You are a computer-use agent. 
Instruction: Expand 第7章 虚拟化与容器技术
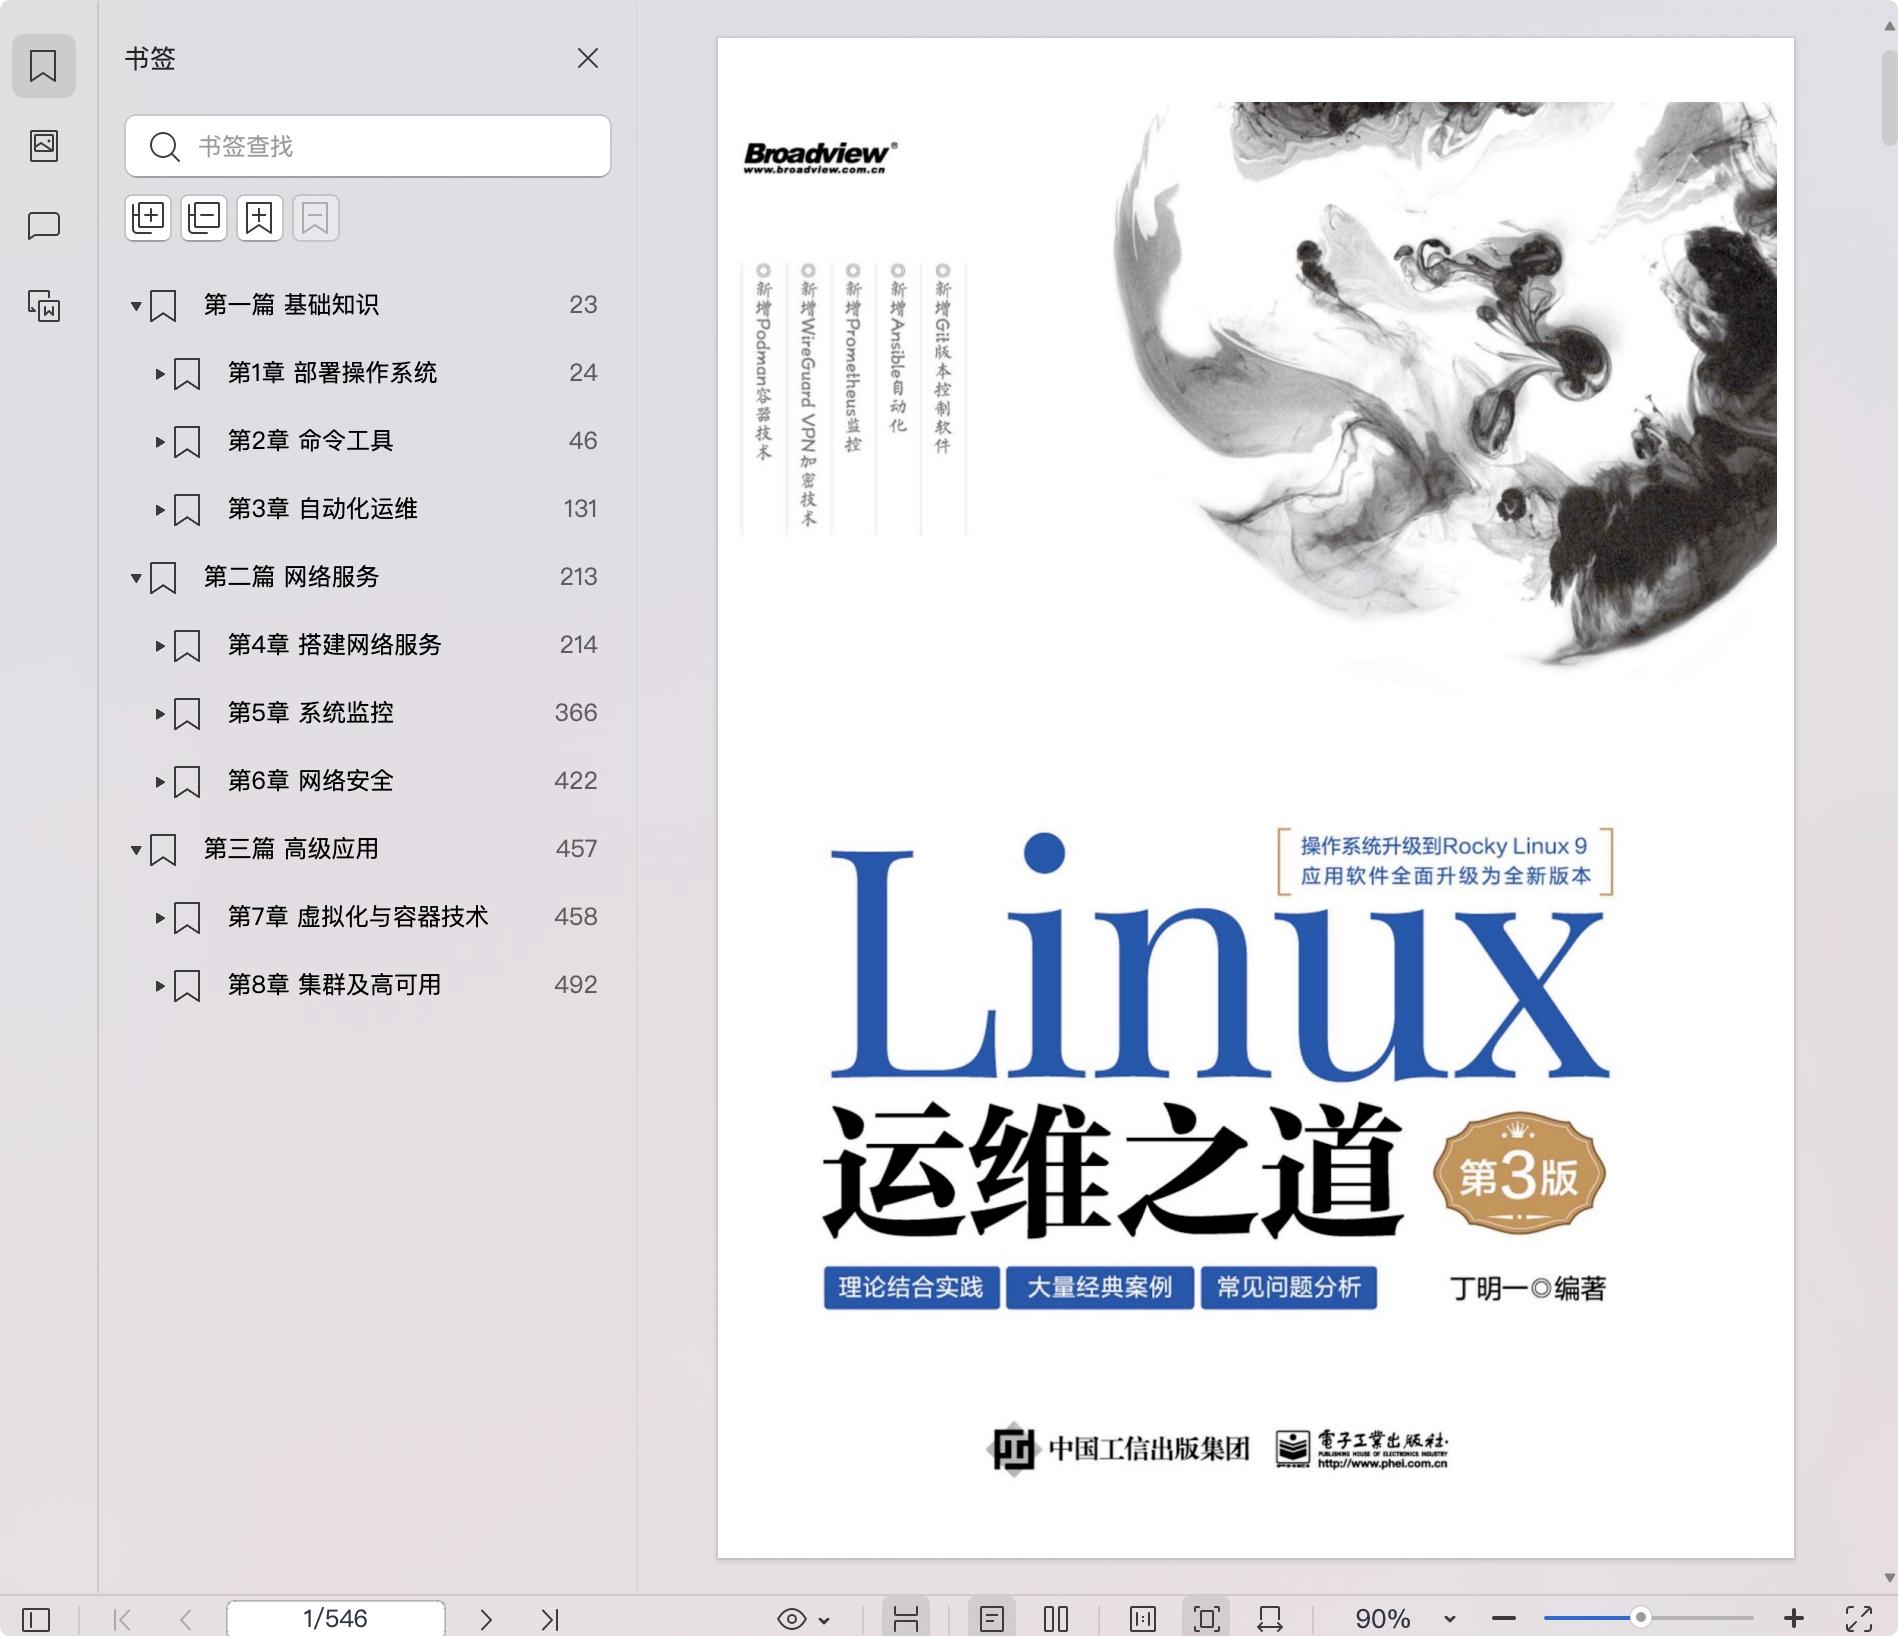coord(160,917)
